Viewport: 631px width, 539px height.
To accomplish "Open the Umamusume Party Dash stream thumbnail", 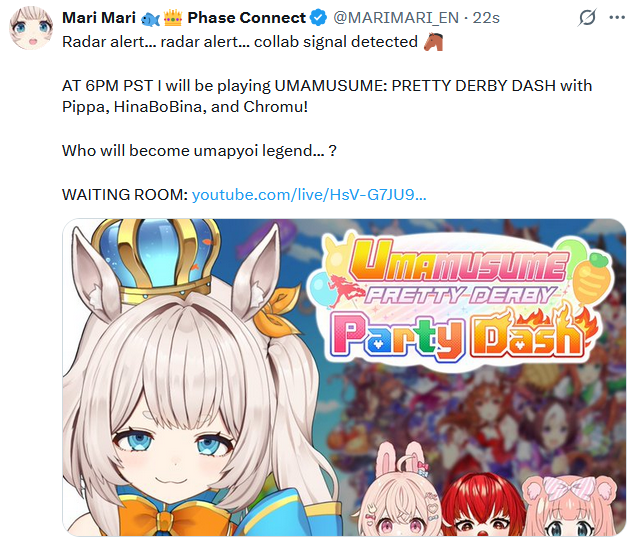I will [x=344, y=377].
